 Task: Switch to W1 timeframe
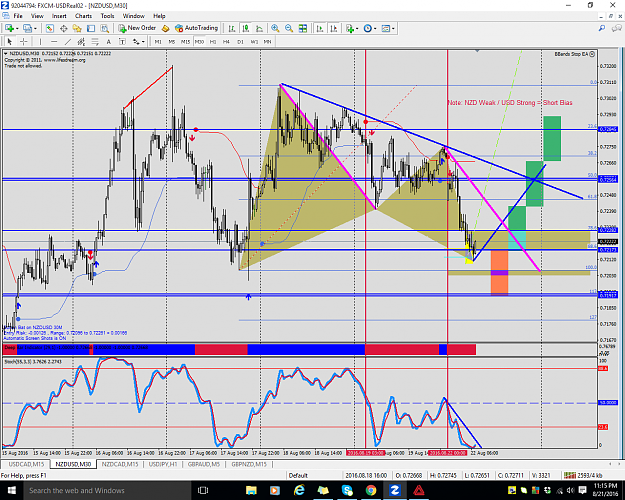[x=254, y=42]
